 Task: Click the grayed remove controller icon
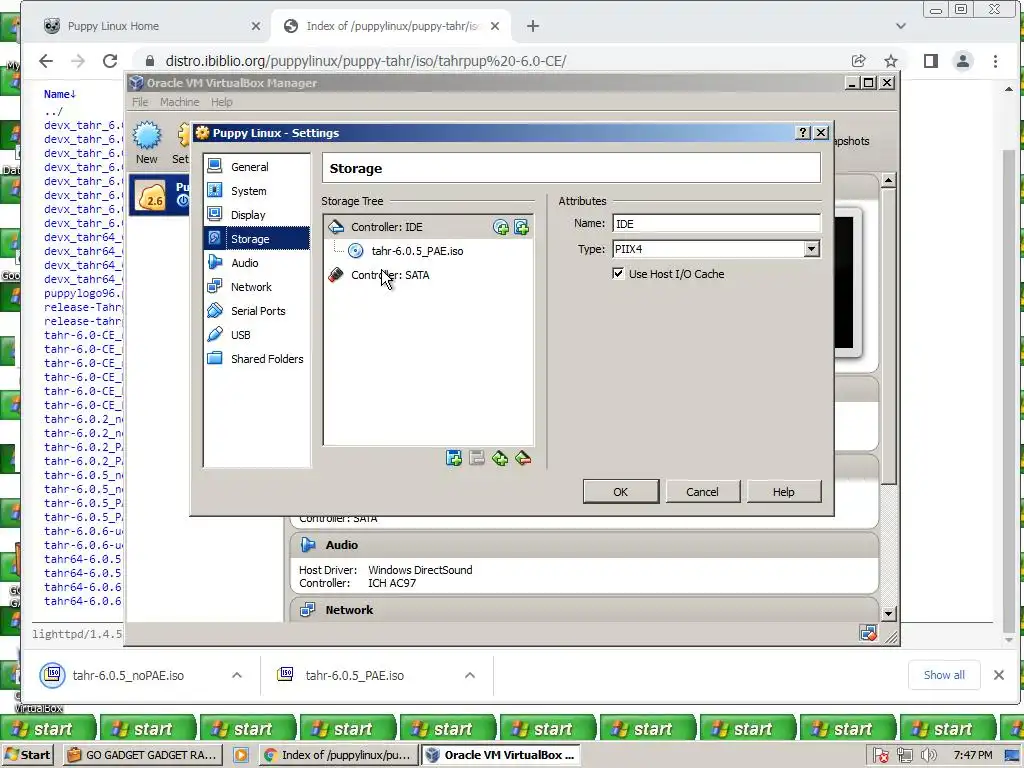477,458
